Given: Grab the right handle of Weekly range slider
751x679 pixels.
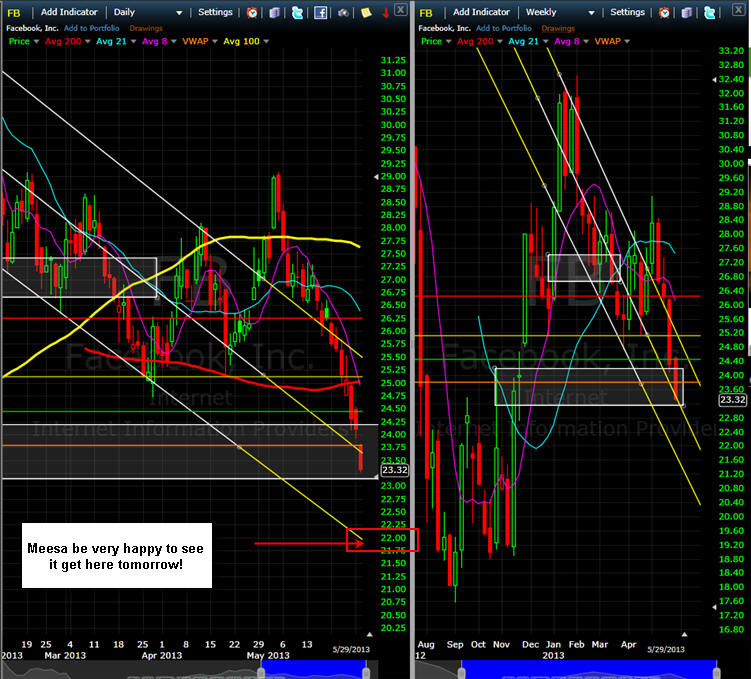Looking at the screenshot, I should coord(717,671).
